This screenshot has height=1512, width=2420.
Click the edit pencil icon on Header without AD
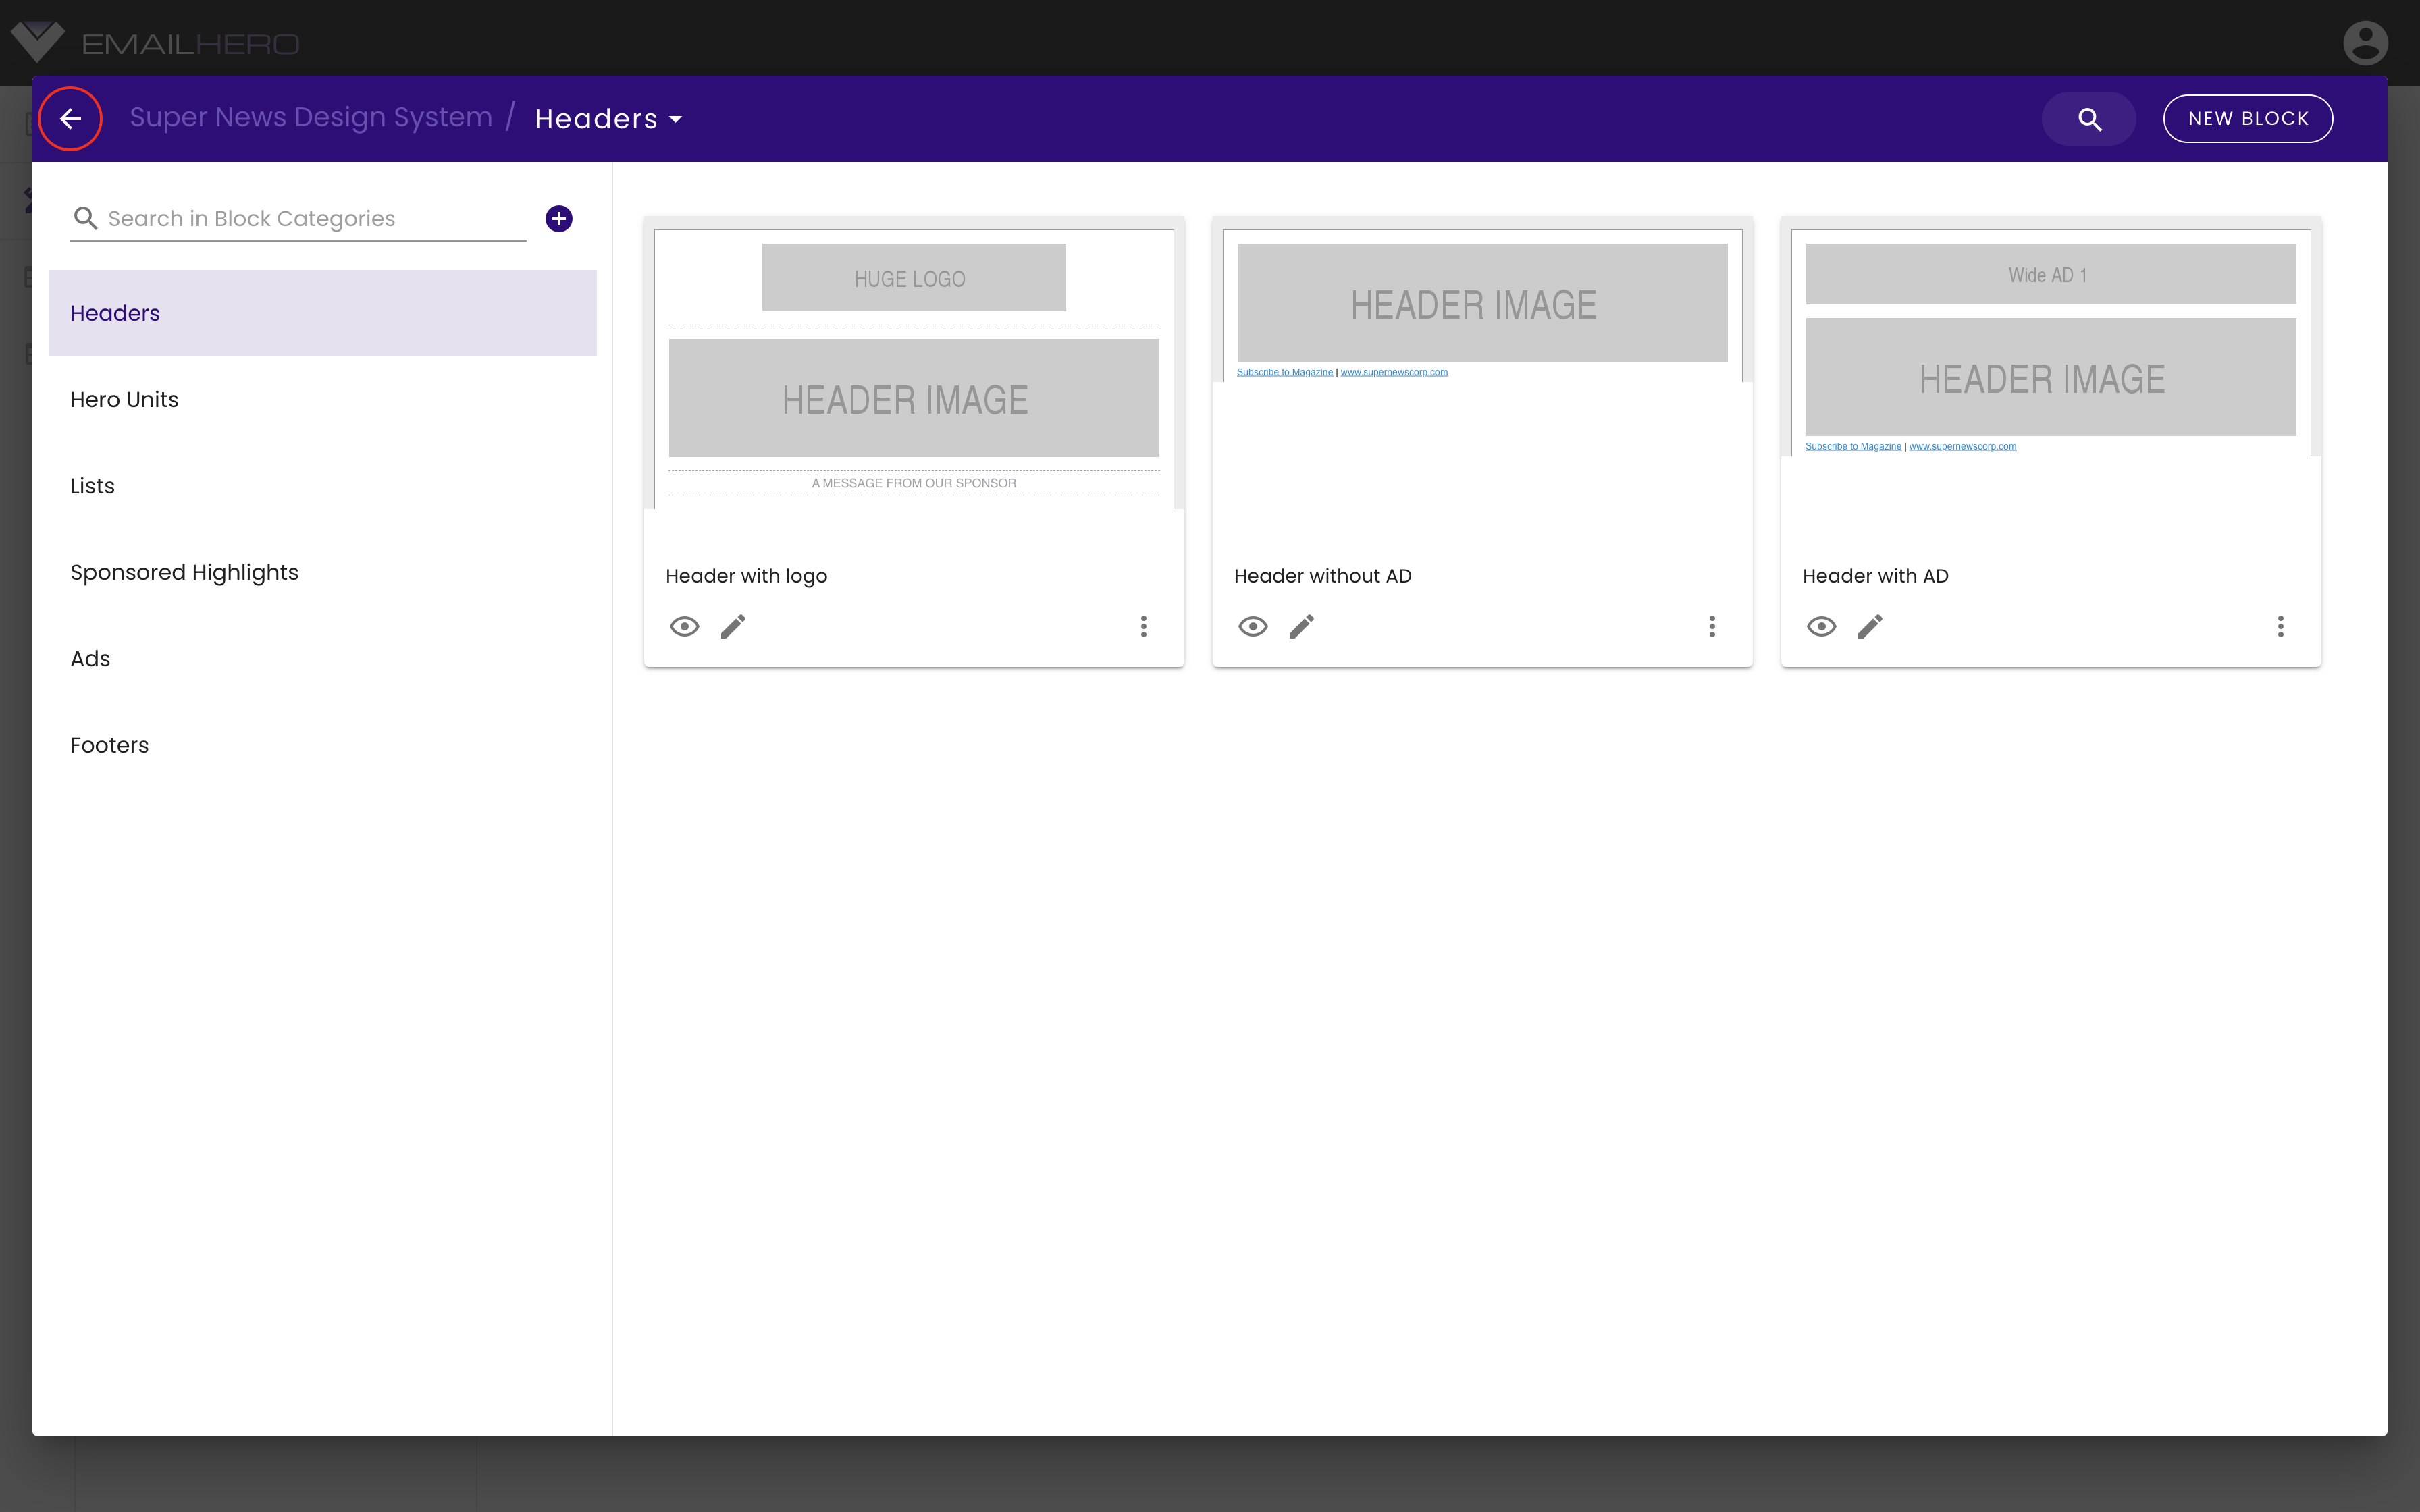1301,625
